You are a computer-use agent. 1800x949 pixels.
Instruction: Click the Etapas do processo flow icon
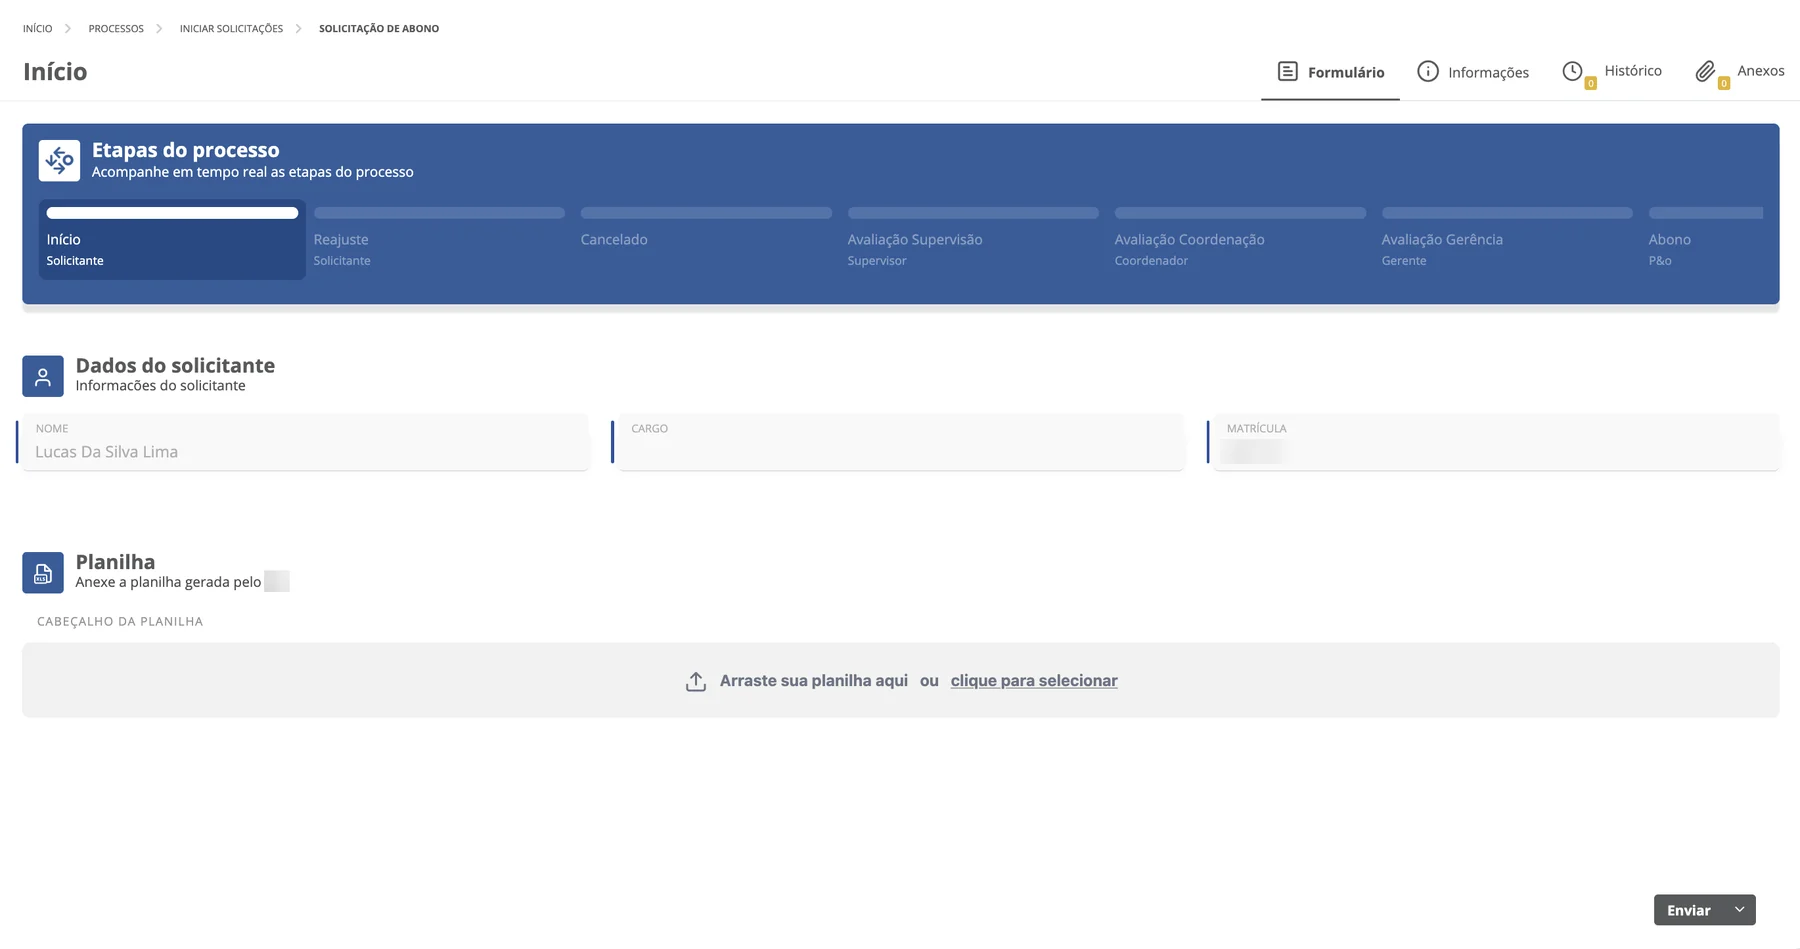tap(59, 160)
